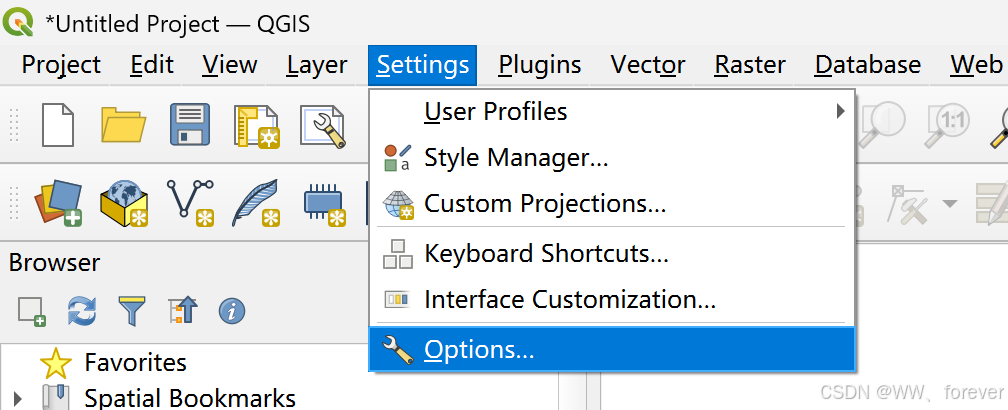Open the Raster menu
Viewport: 1008px width, 410px height.
[750, 65]
